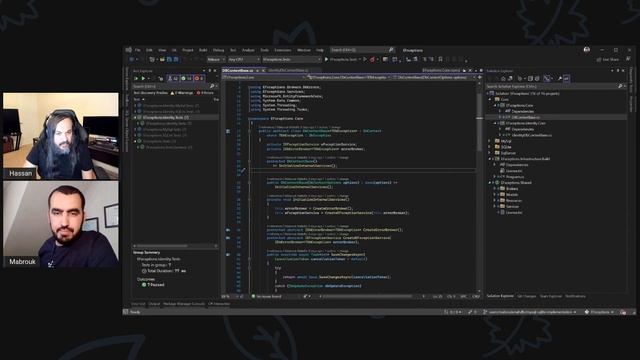Open Properties wrench icon in Solution Explorer

[x=560, y=78]
